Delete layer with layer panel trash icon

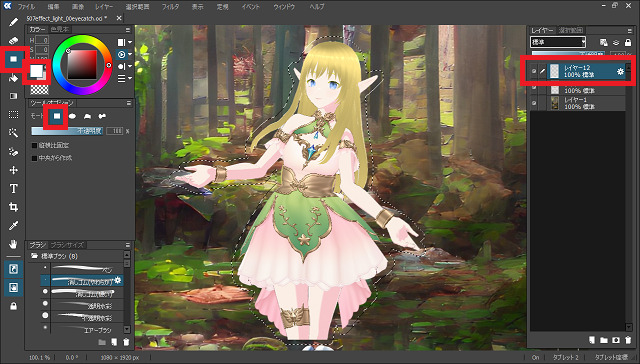point(628,340)
